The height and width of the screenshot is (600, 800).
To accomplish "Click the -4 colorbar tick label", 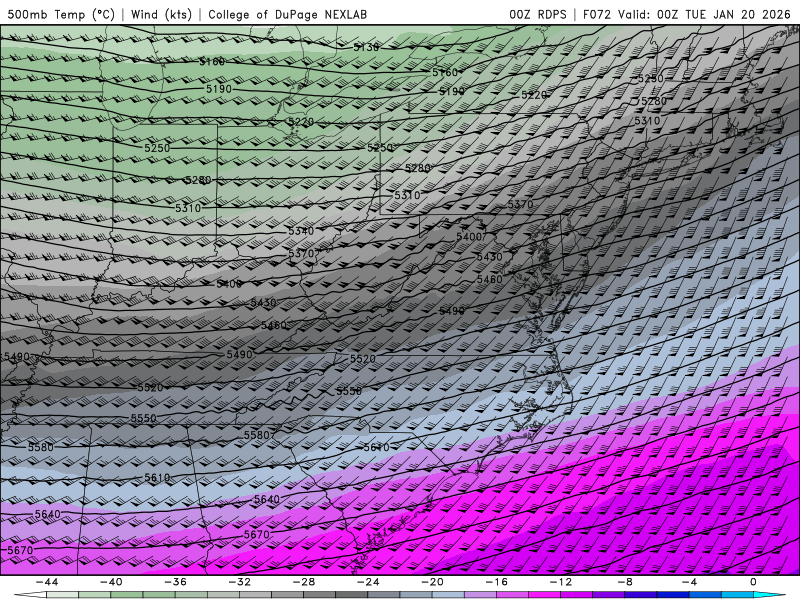I will 690,582.
